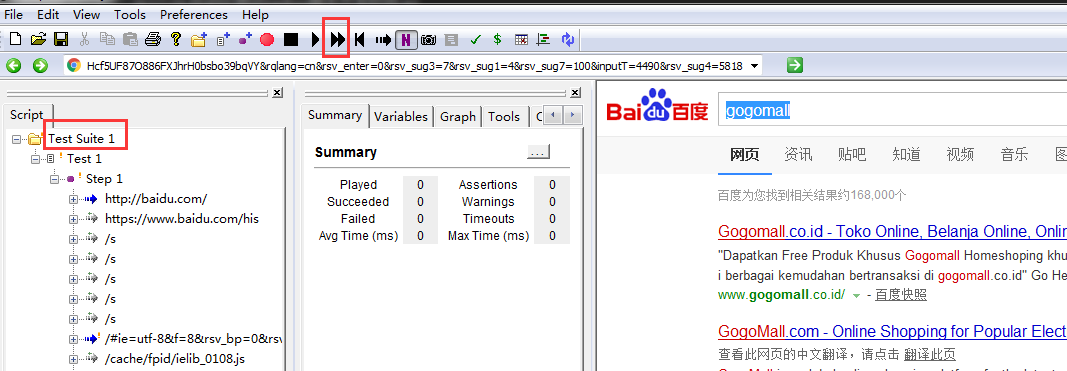Click the gray report page icon
The width and height of the screenshot is (1067, 371).
coord(452,40)
